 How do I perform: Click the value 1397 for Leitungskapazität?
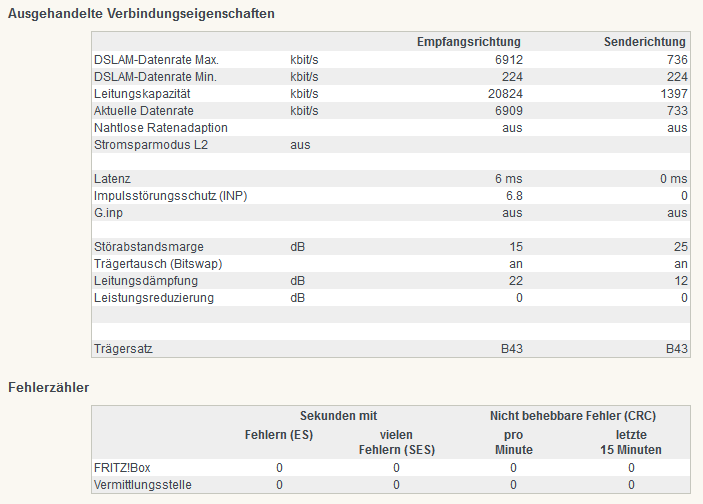(x=674, y=94)
